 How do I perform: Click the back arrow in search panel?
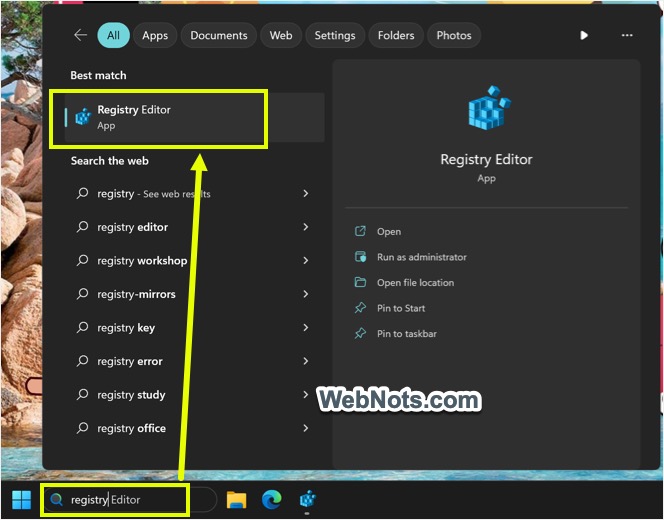(x=80, y=35)
